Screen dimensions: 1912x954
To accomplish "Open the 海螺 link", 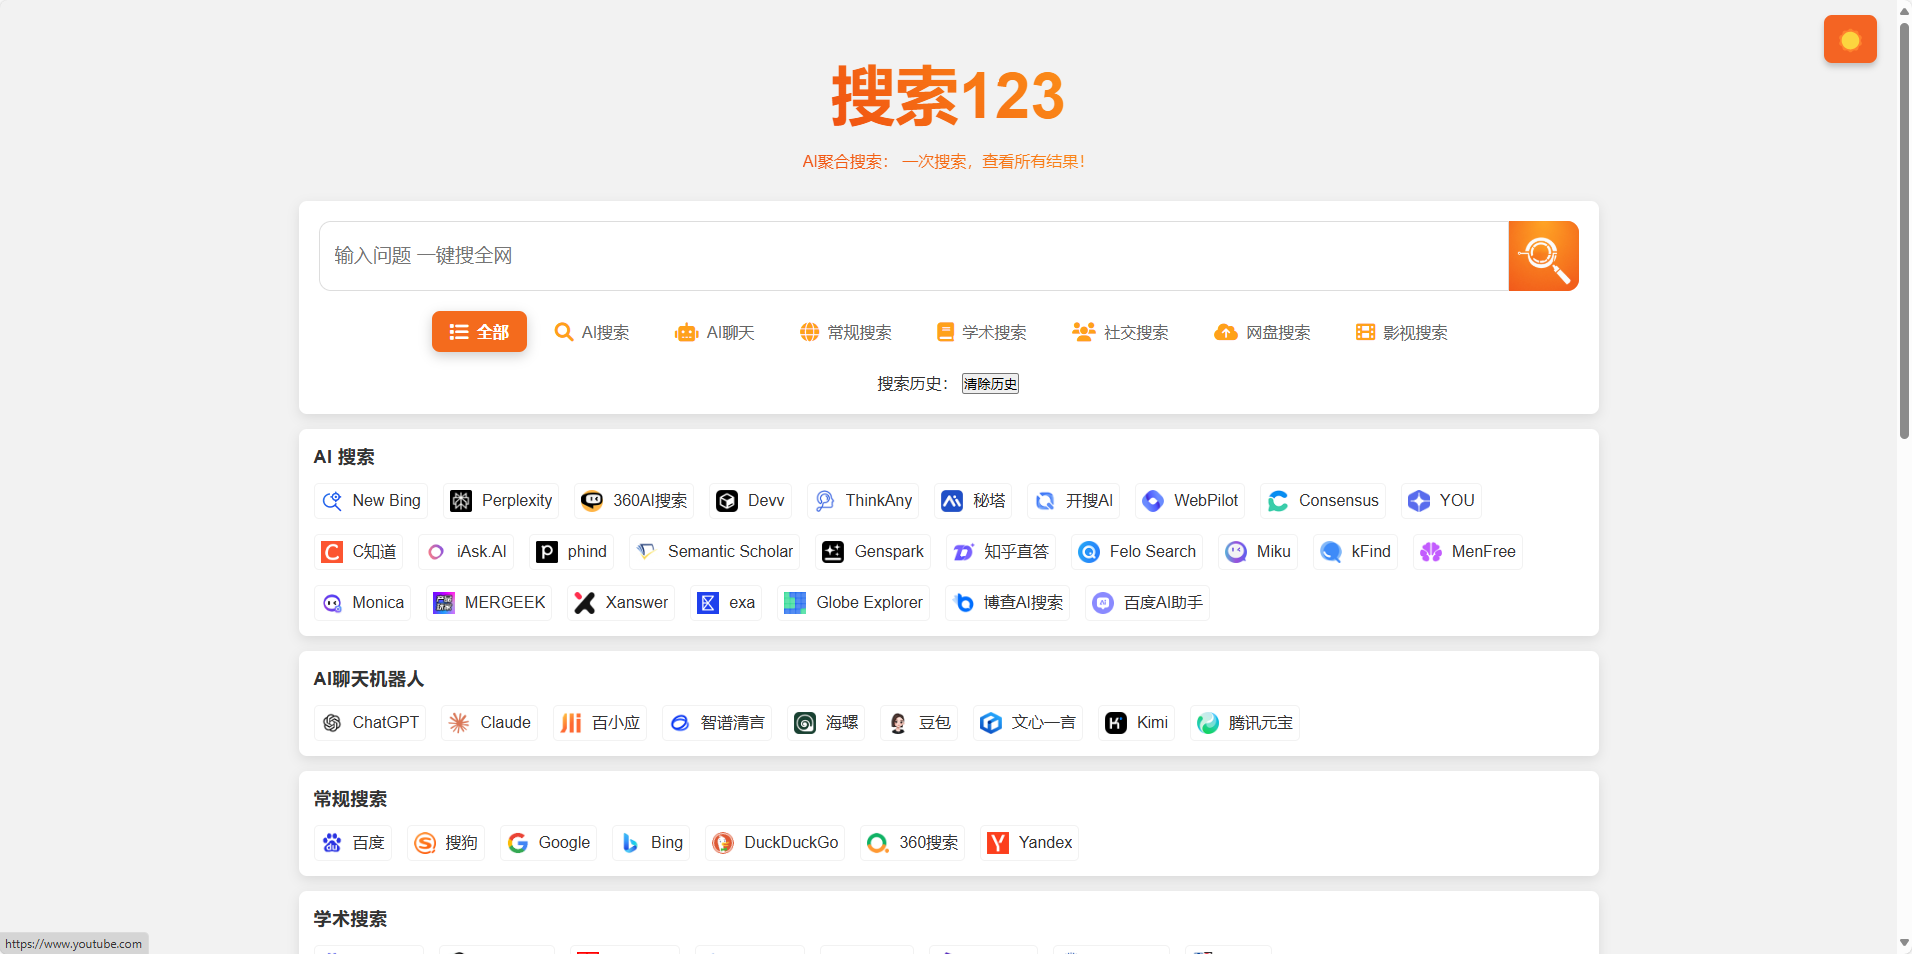I will click(826, 723).
